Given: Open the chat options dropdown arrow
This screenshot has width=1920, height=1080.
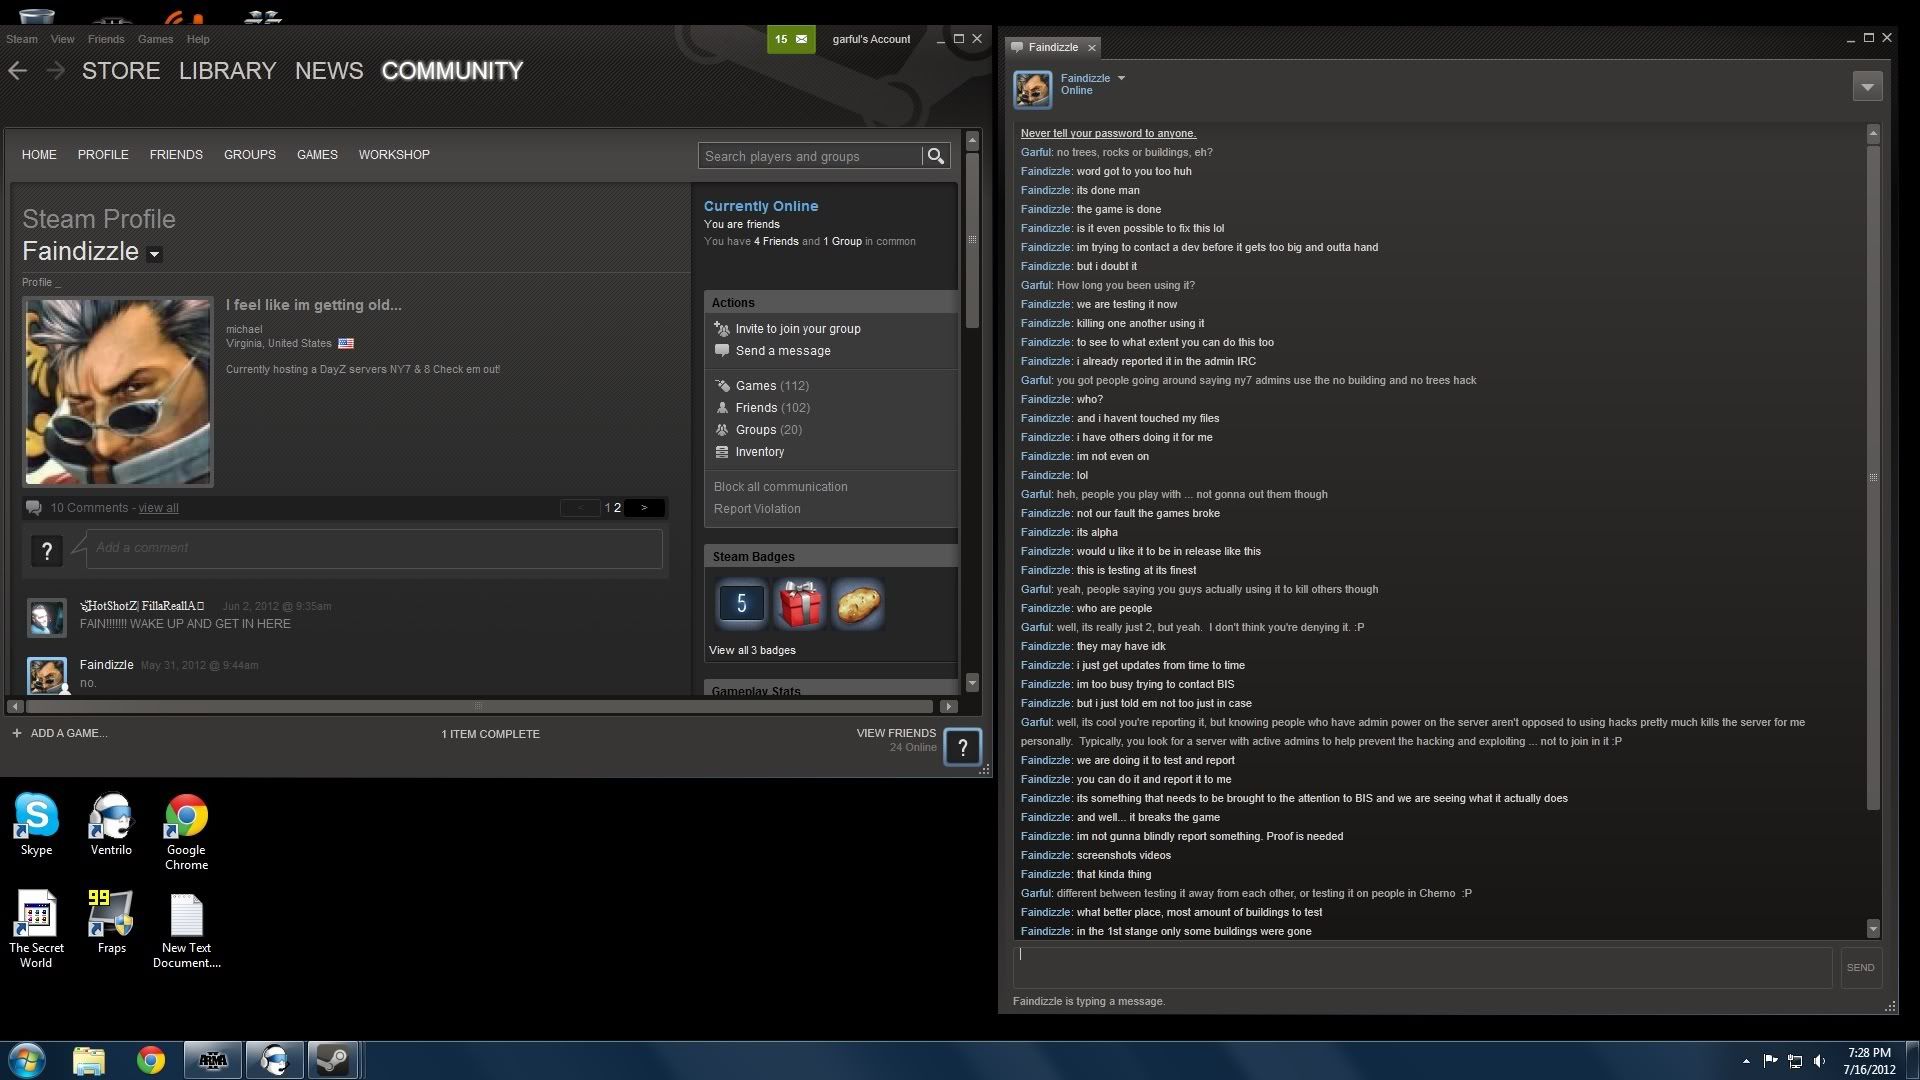Looking at the screenshot, I should coord(1866,87).
